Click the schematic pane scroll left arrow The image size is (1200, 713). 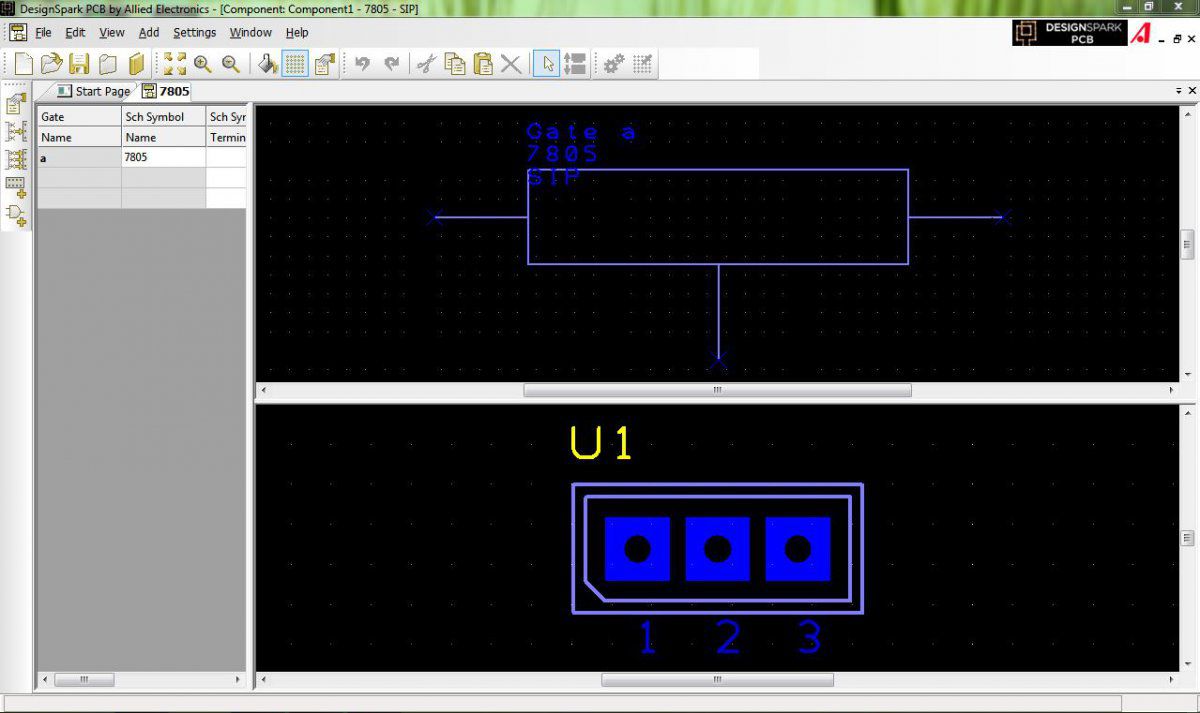(x=264, y=390)
